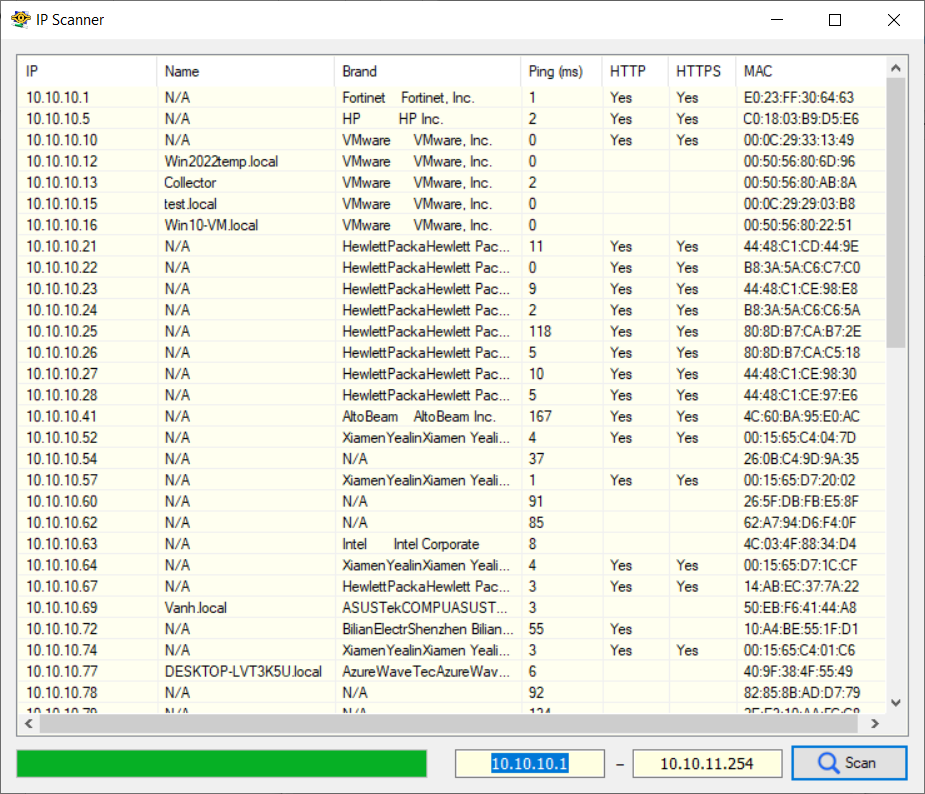Click the horizontal scrollbar left arrow
The height and width of the screenshot is (794, 925).
28,723
